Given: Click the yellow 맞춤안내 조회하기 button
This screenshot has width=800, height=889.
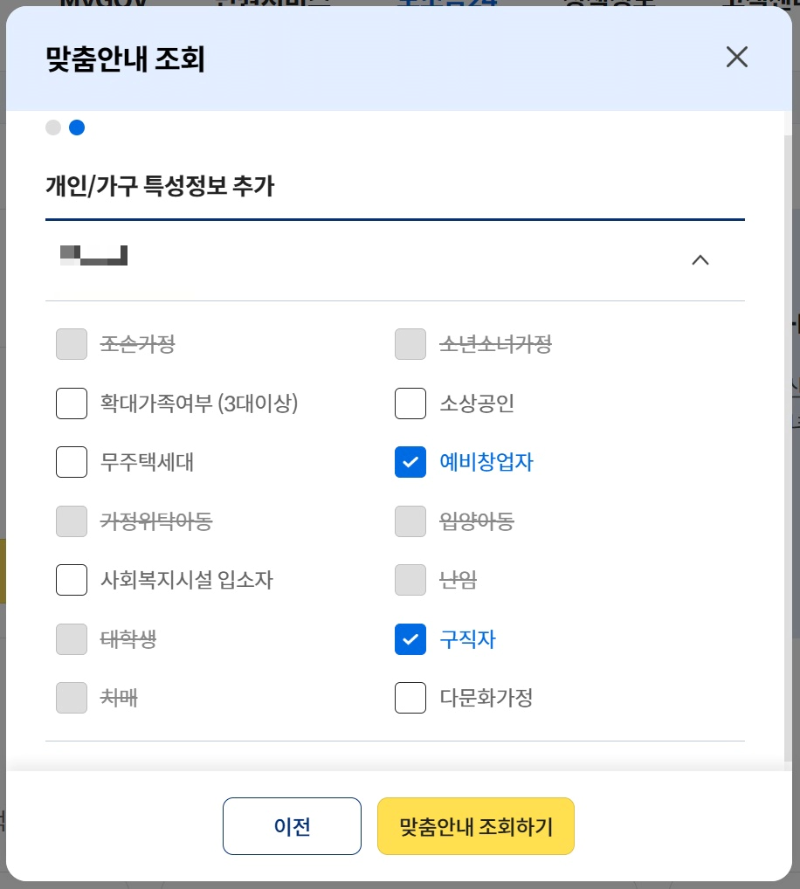Looking at the screenshot, I should click(475, 826).
